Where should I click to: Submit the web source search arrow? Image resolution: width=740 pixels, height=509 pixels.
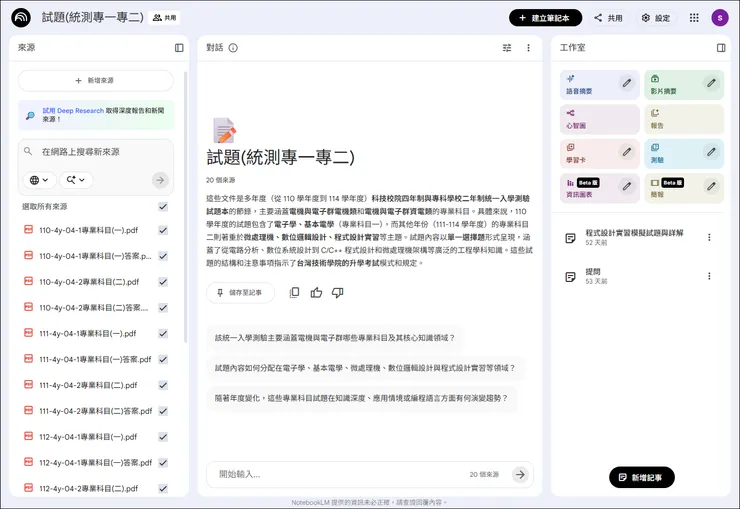point(160,180)
